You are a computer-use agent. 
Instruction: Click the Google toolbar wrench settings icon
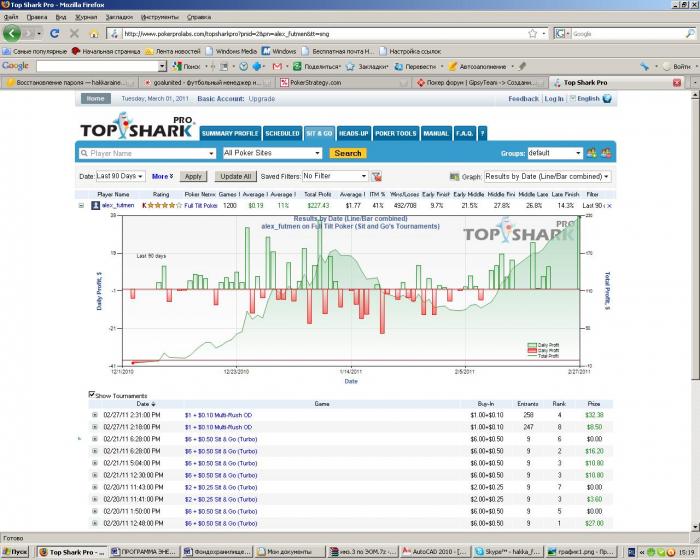644,67
